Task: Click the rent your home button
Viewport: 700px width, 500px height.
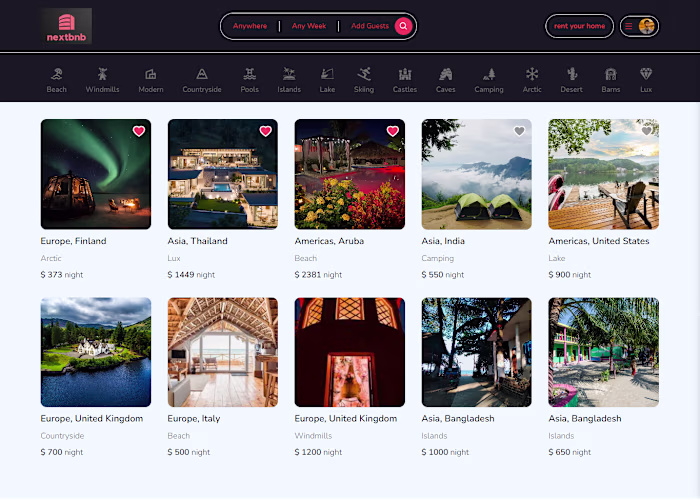Action: tap(579, 26)
